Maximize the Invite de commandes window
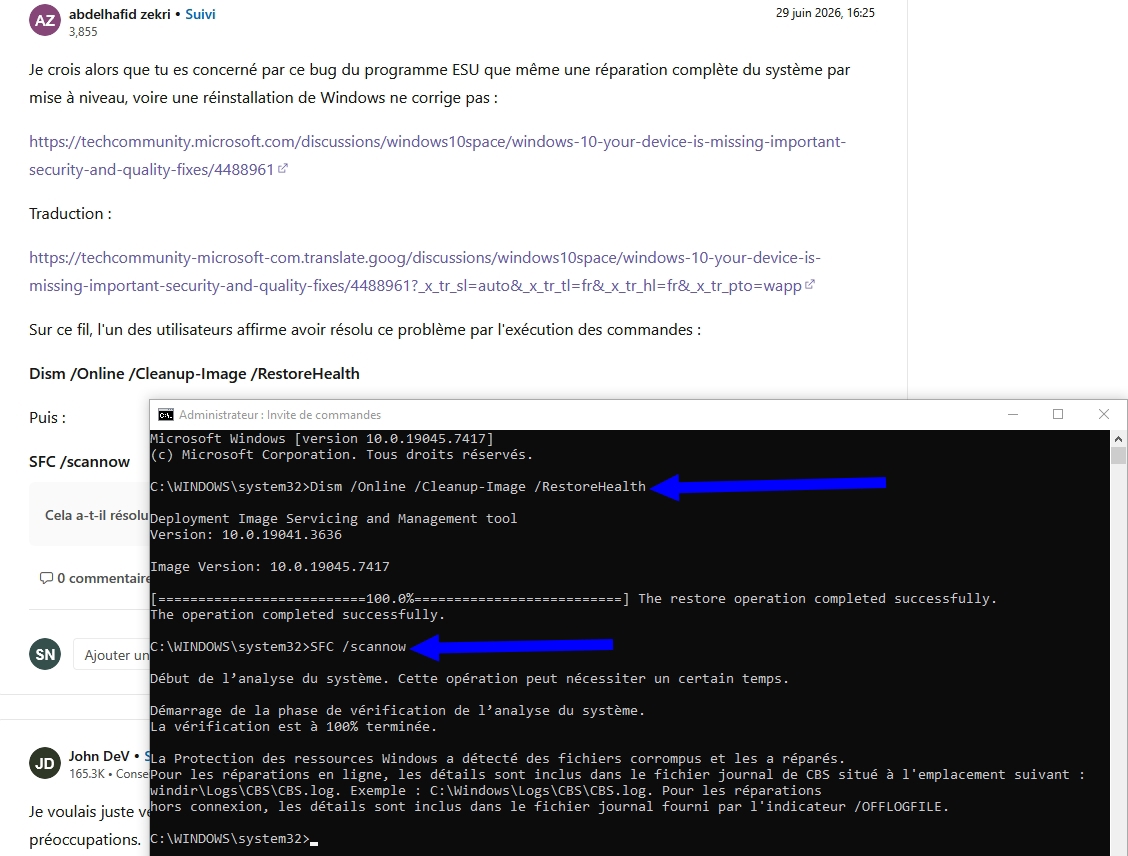Viewport: 1128px width, 856px height. point(1058,414)
